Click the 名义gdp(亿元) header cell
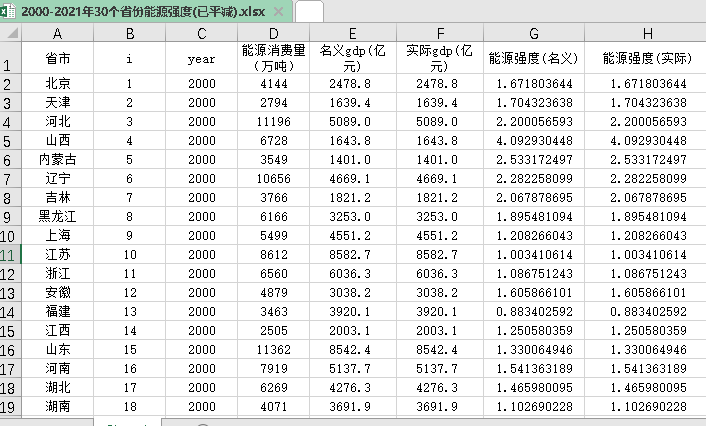The image size is (706, 426). [353, 58]
